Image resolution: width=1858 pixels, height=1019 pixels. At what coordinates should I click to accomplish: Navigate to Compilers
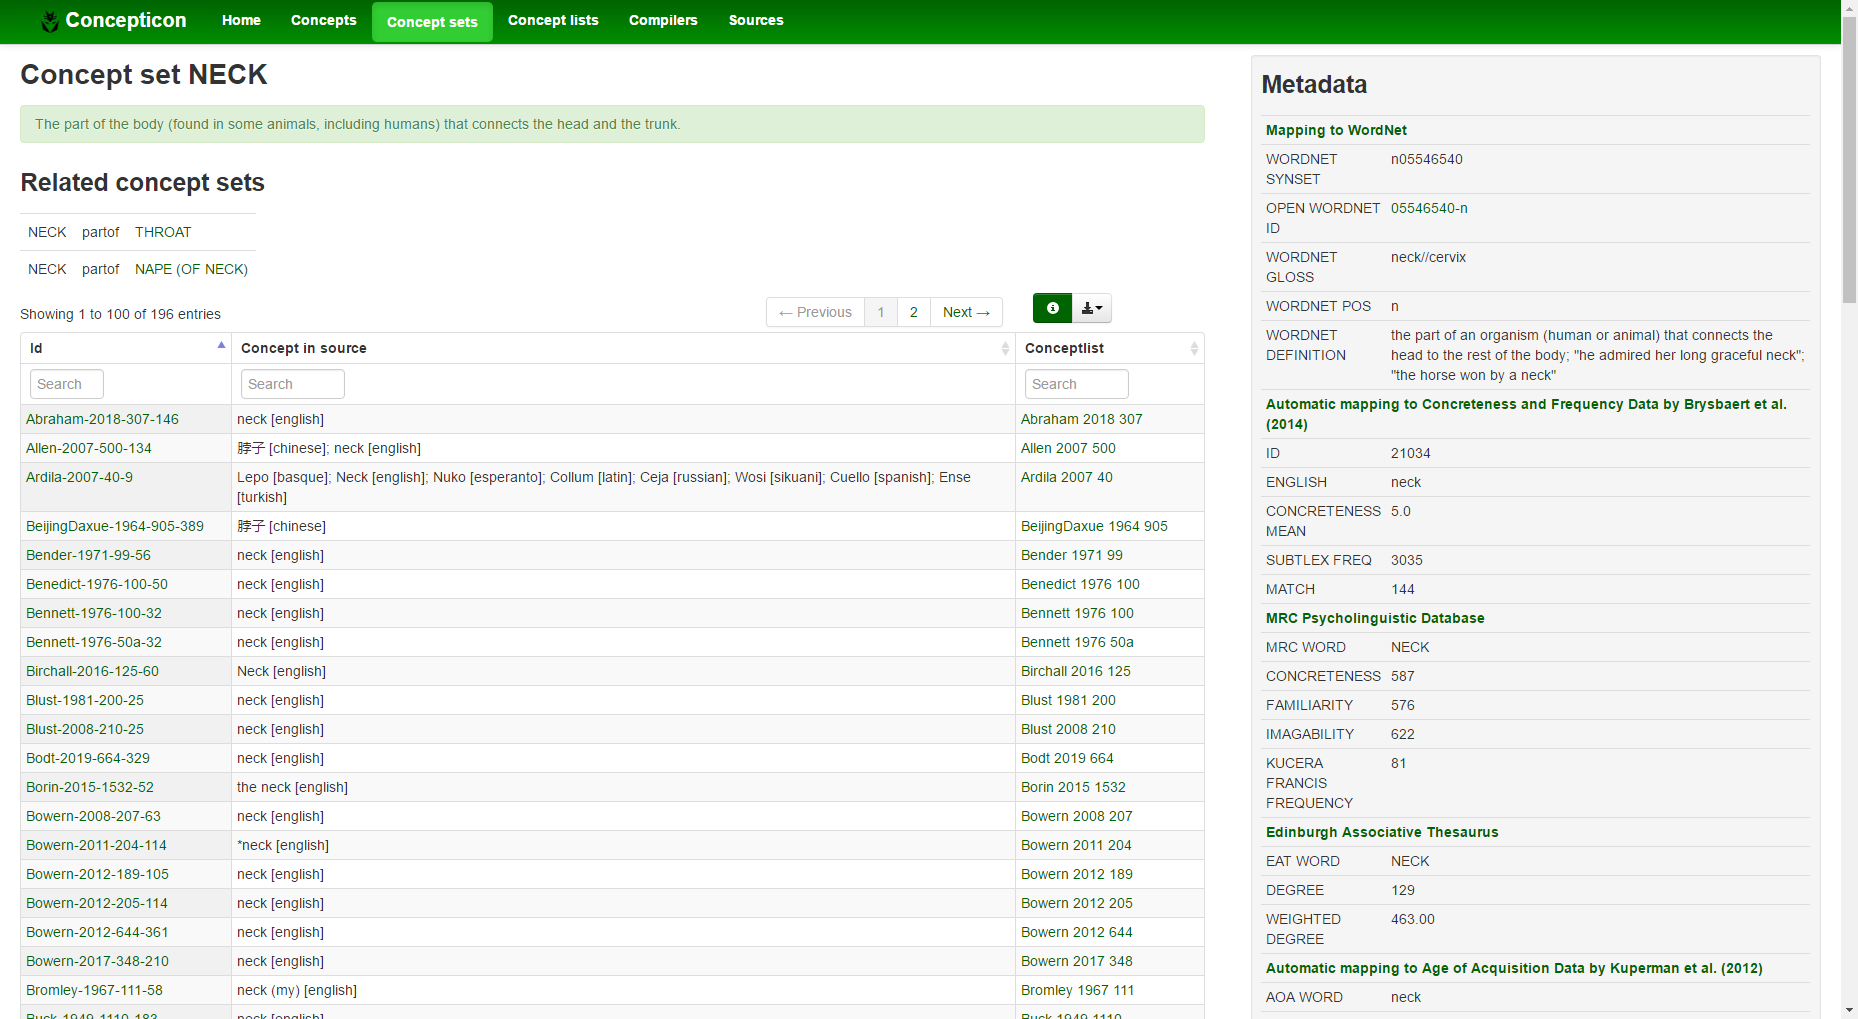663,20
